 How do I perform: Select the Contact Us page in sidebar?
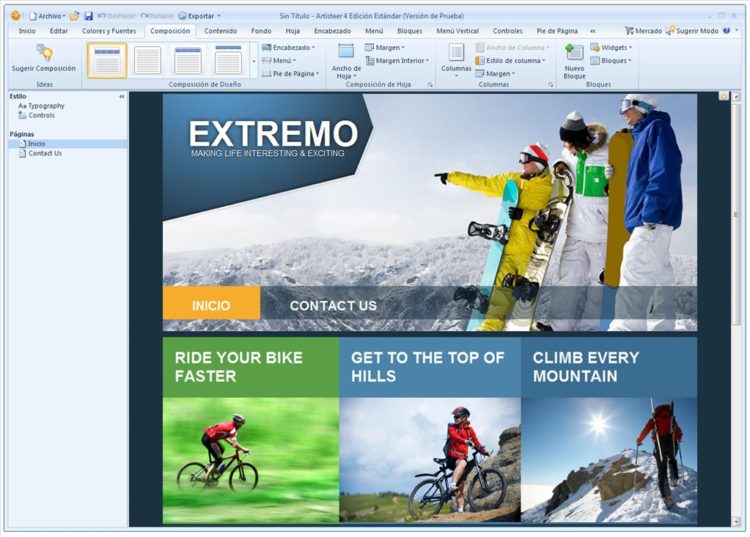(45, 153)
